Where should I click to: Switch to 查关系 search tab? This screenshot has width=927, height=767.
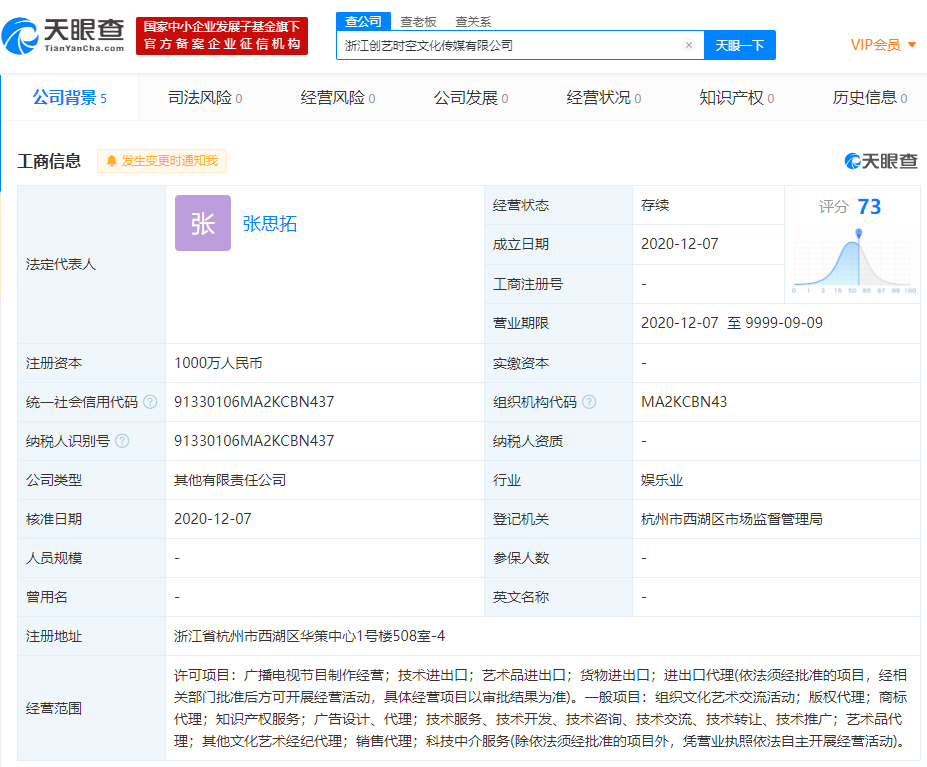pos(473,22)
